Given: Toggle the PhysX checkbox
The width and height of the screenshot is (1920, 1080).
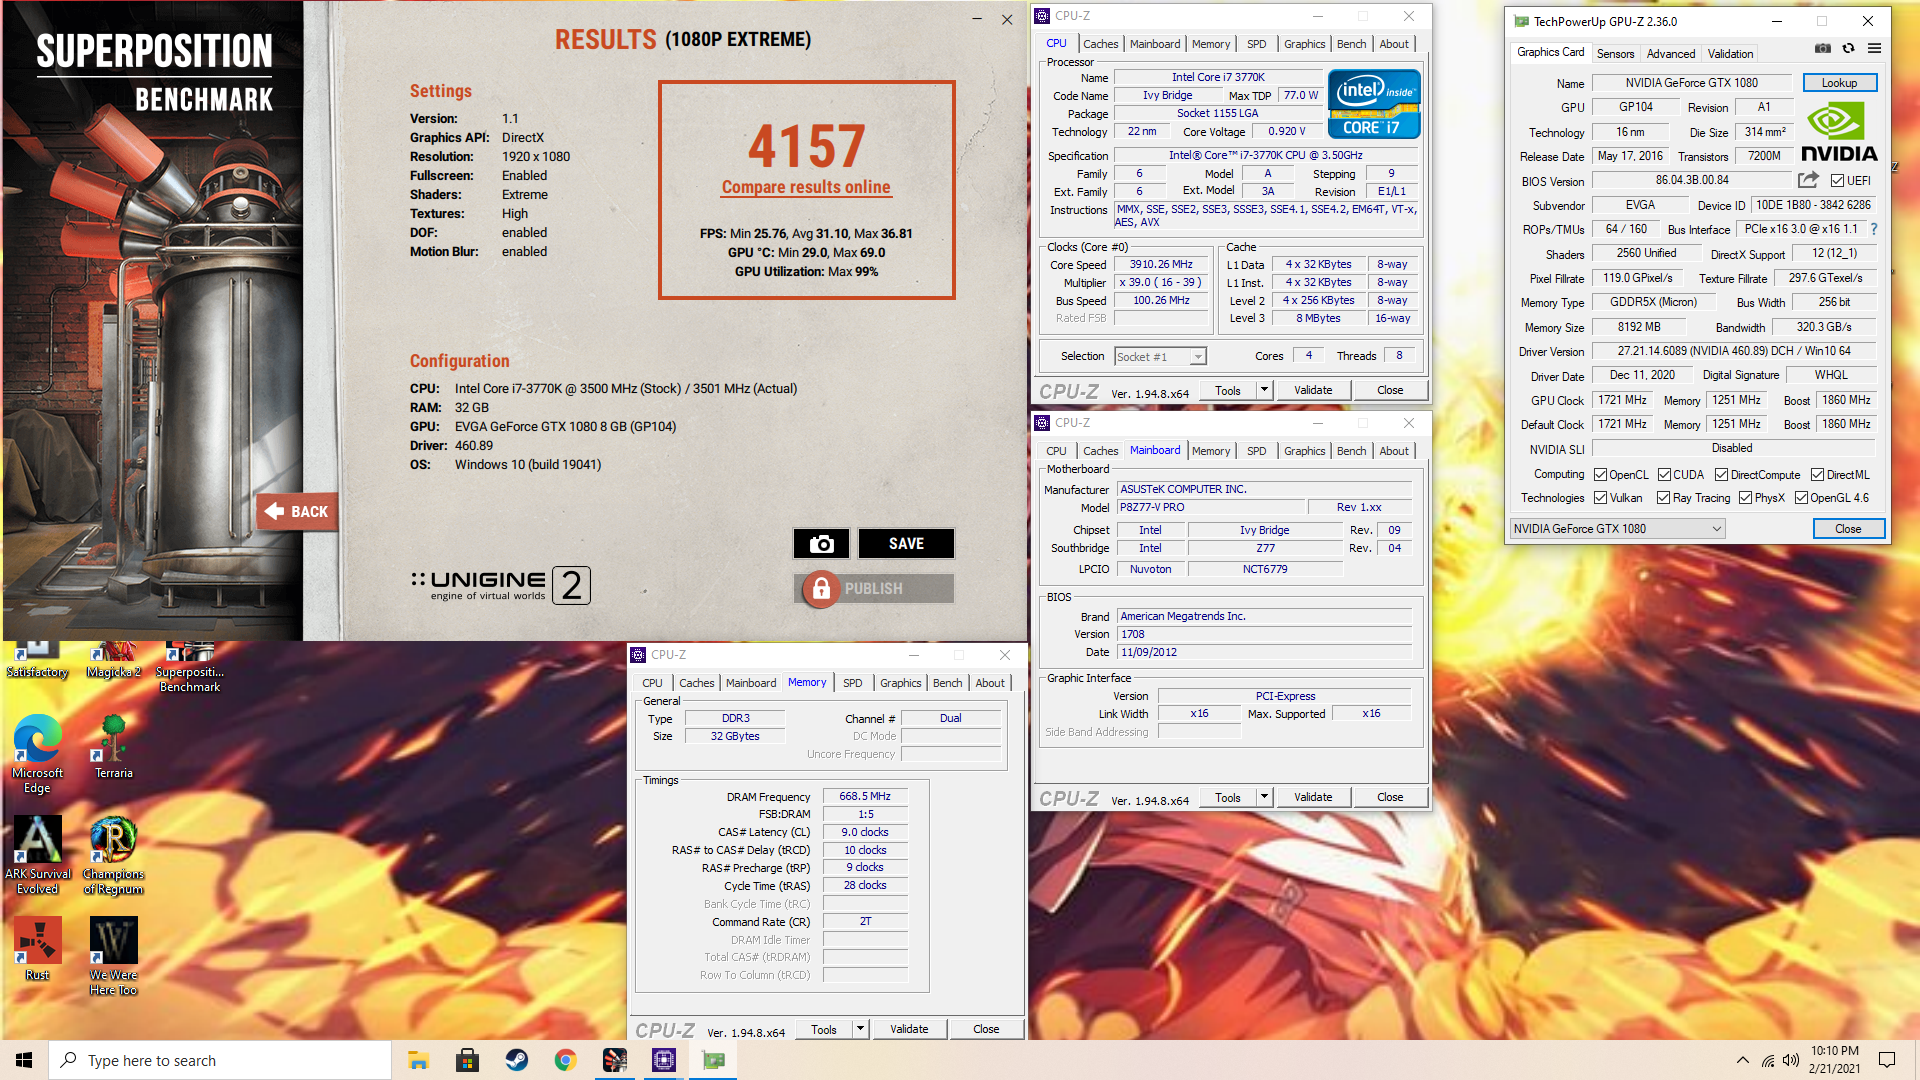Looking at the screenshot, I should (x=1745, y=498).
